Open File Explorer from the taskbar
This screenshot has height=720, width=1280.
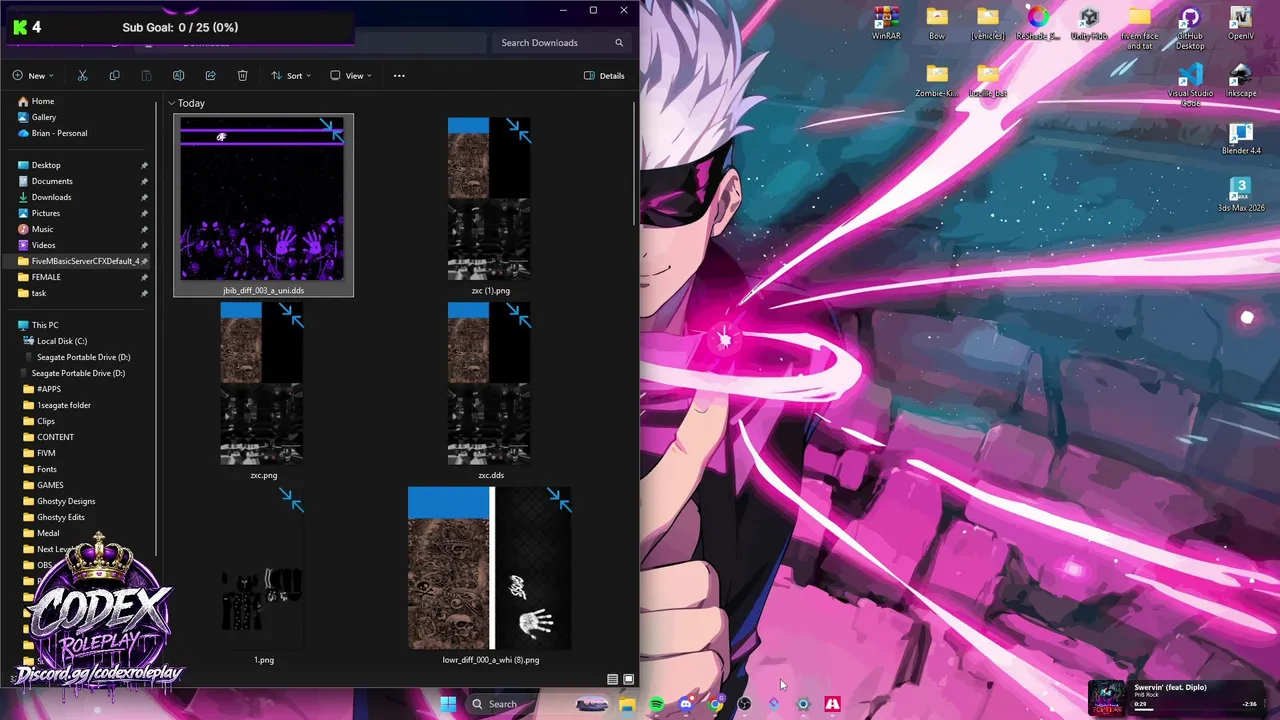(627, 704)
